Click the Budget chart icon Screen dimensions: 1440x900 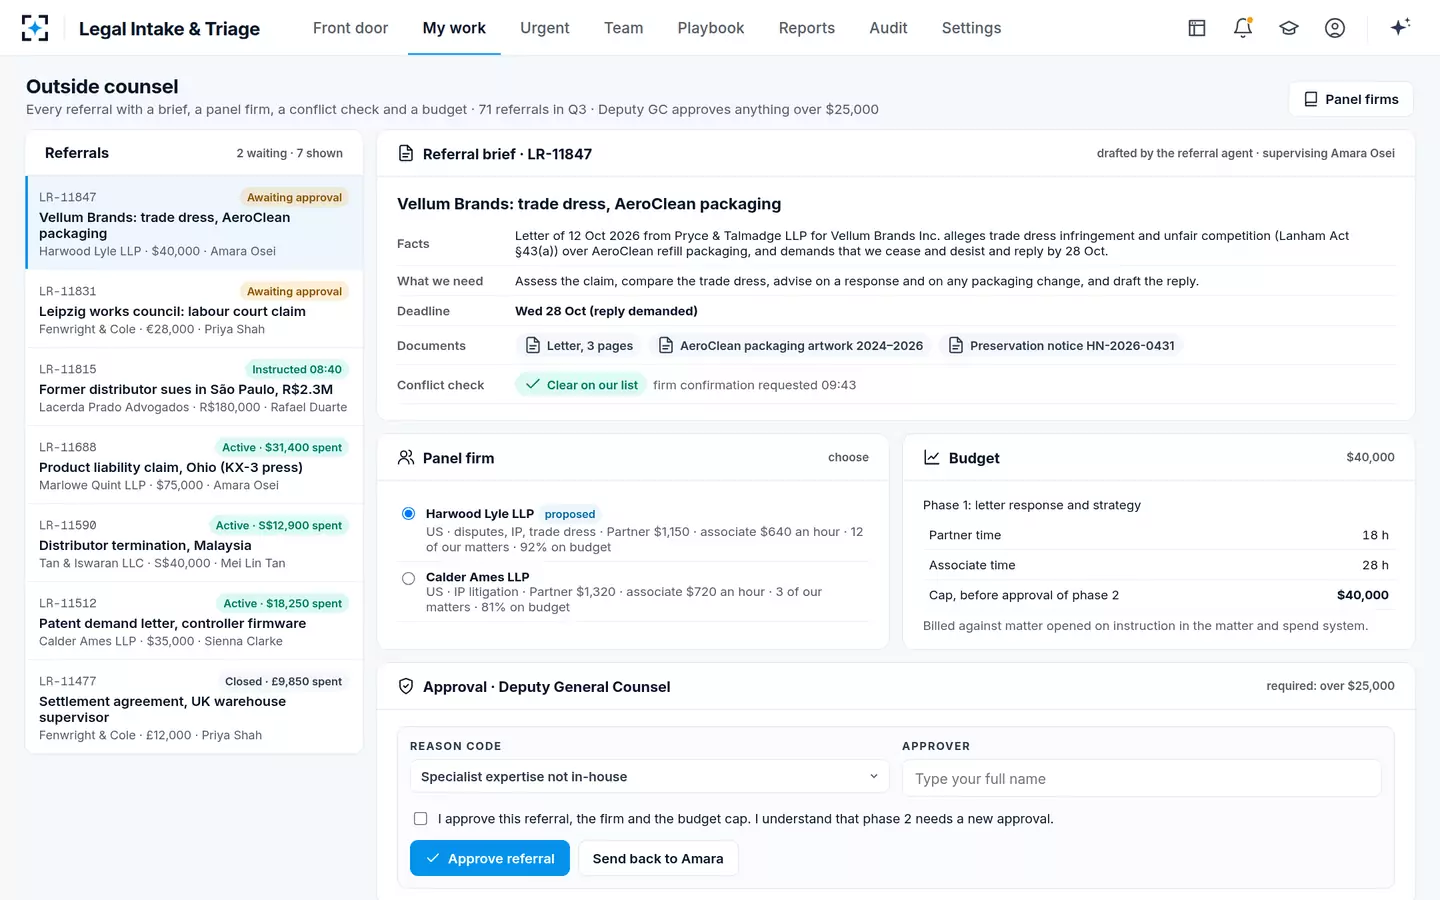click(932, 458)
